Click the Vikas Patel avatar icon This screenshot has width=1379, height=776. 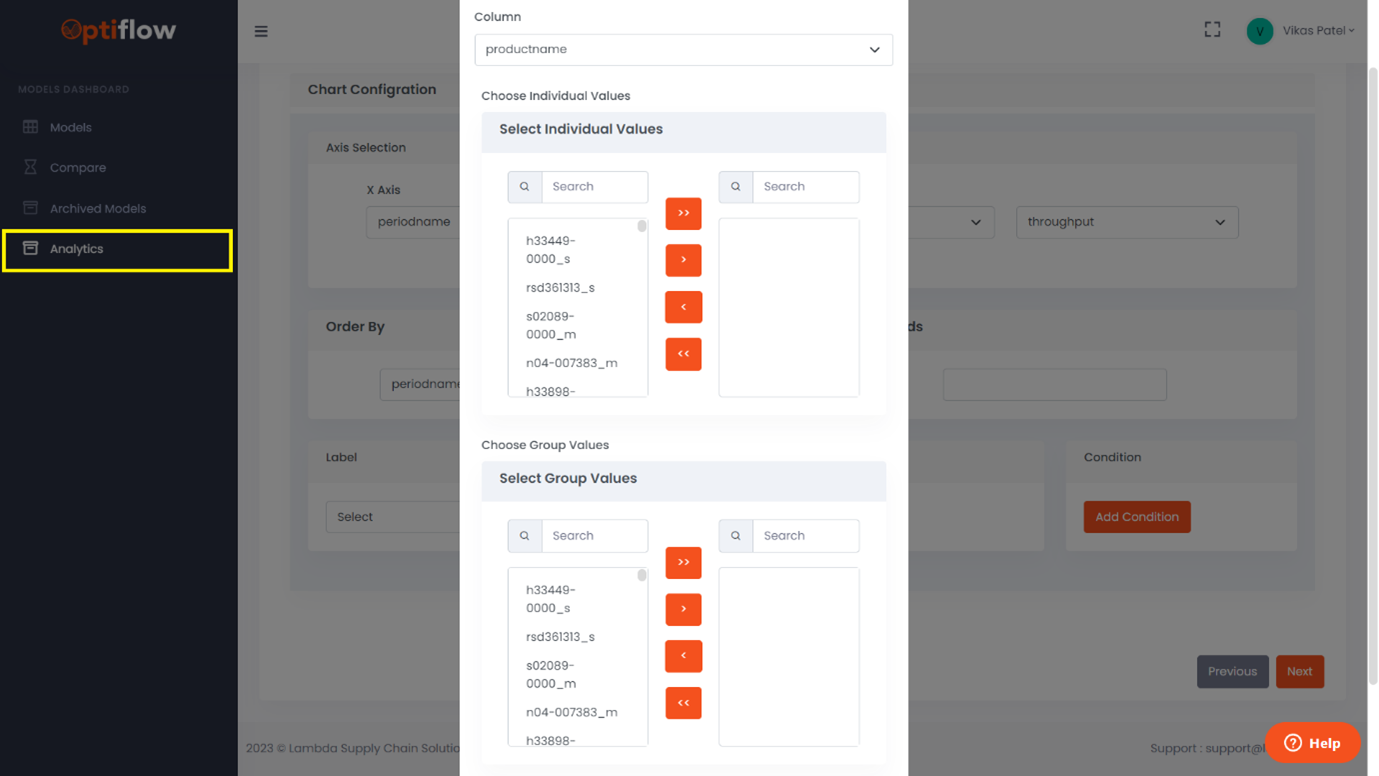(x=1259, y=30)
